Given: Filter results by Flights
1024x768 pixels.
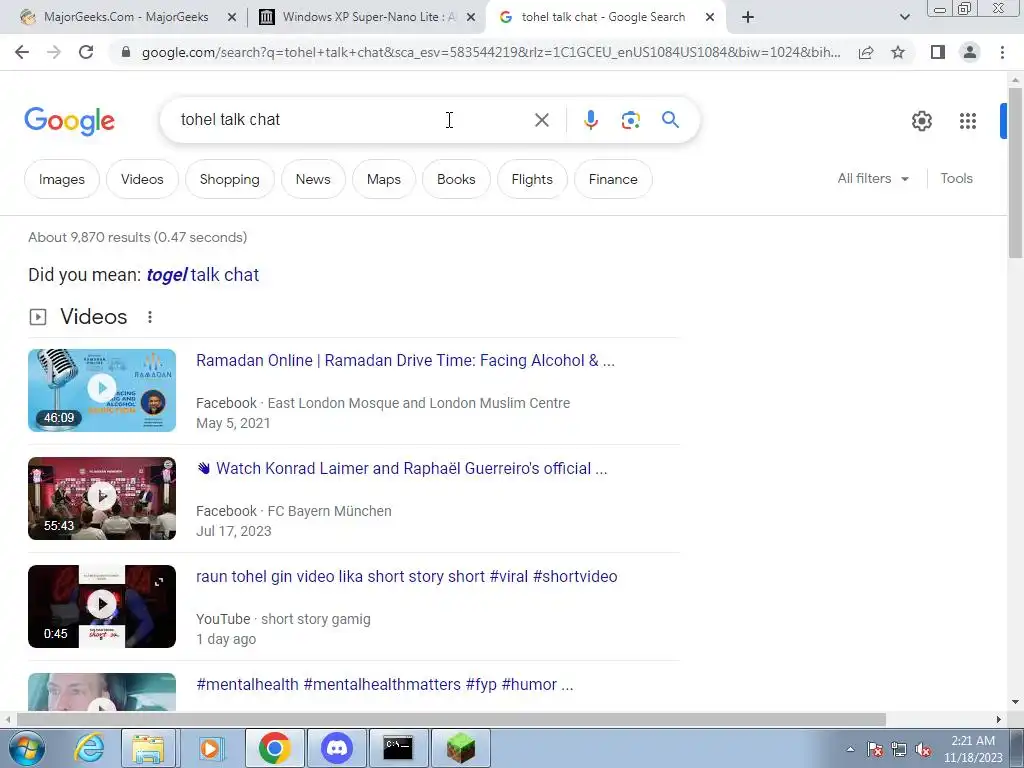Looking at the screenshot, I should coord(532,180).
